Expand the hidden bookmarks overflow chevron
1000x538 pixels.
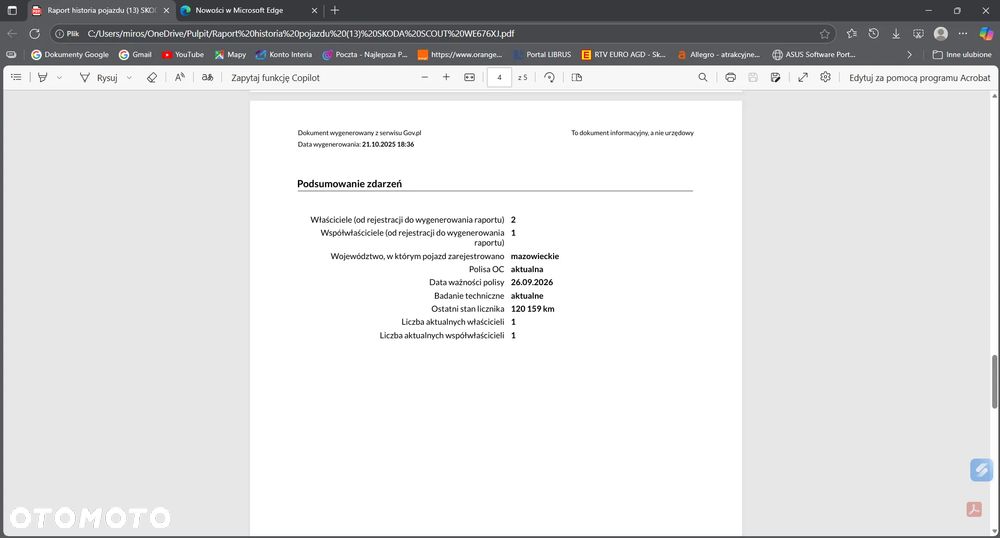pyautogui.click(x=909, y=55)
